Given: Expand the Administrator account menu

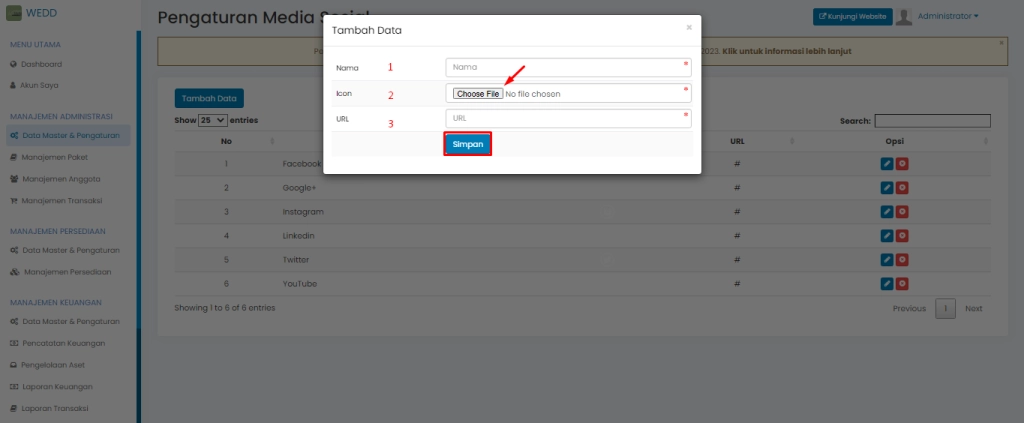Looking at the screenshot, I should coord(948,16).
